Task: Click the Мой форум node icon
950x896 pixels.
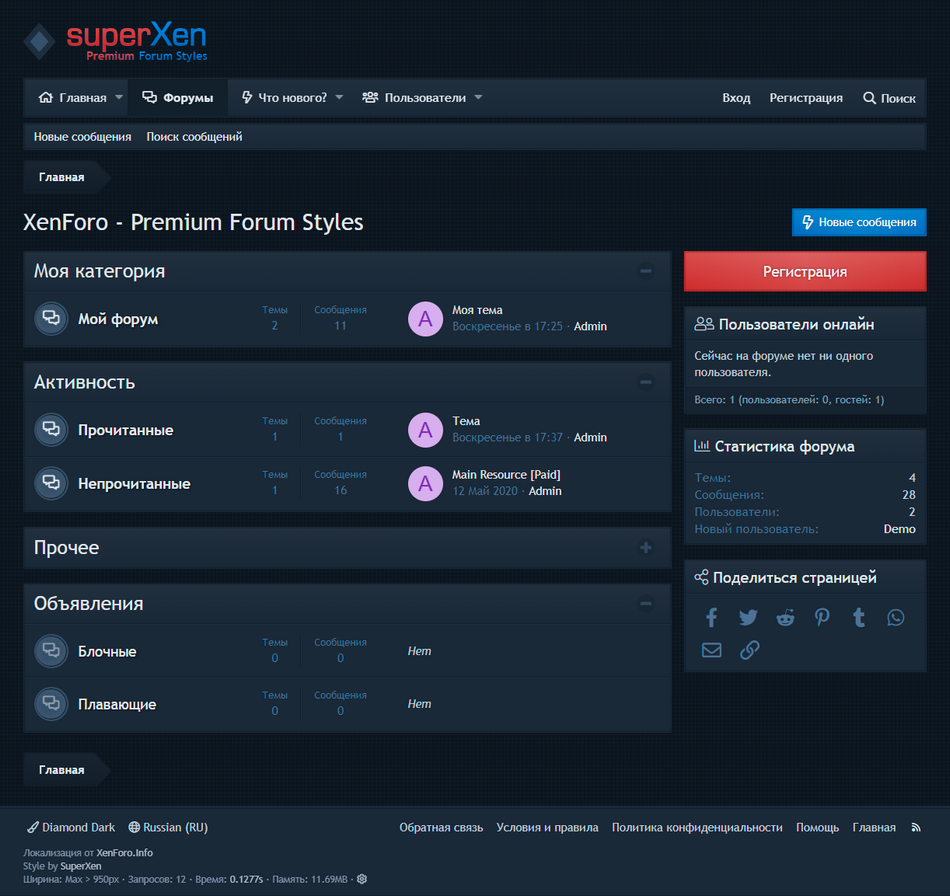Action: 51,319
